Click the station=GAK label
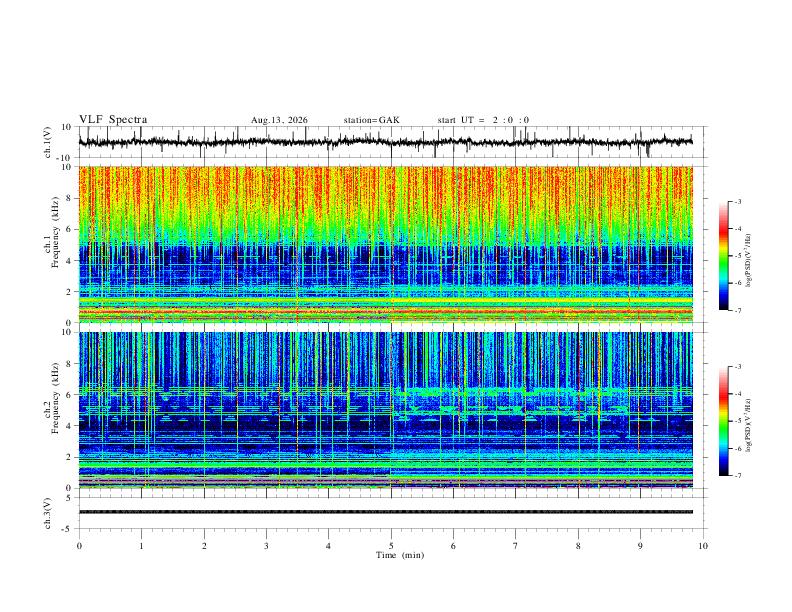 coord(371,120)
